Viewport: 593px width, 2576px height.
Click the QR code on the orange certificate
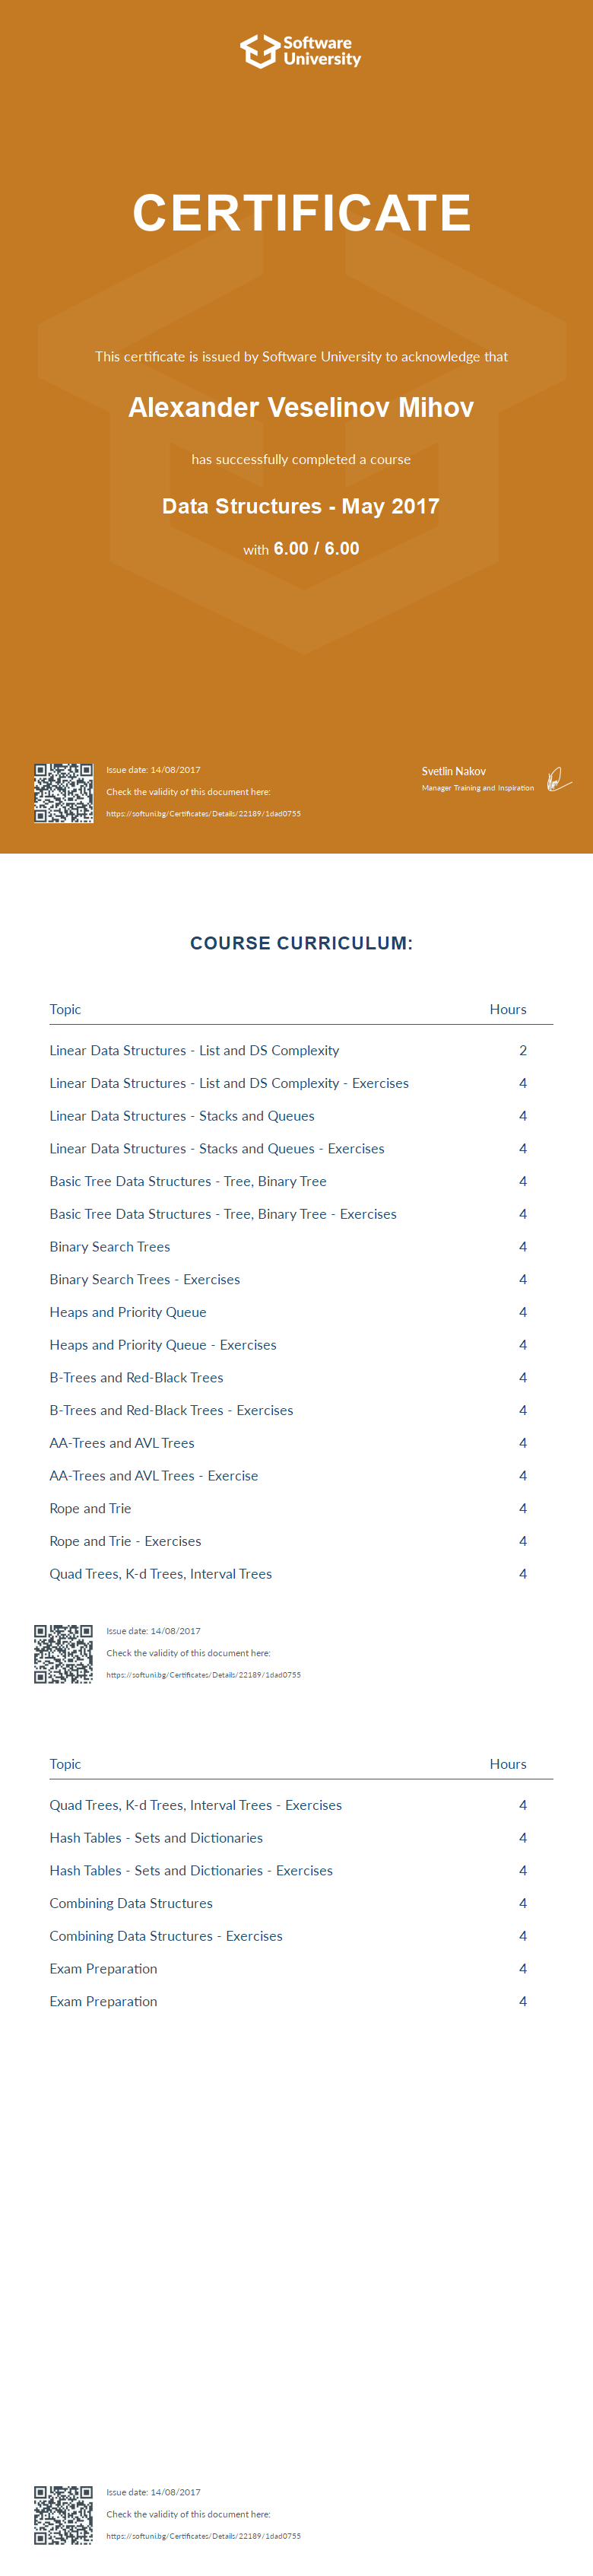pyautogui.click(x=64, y=793)
